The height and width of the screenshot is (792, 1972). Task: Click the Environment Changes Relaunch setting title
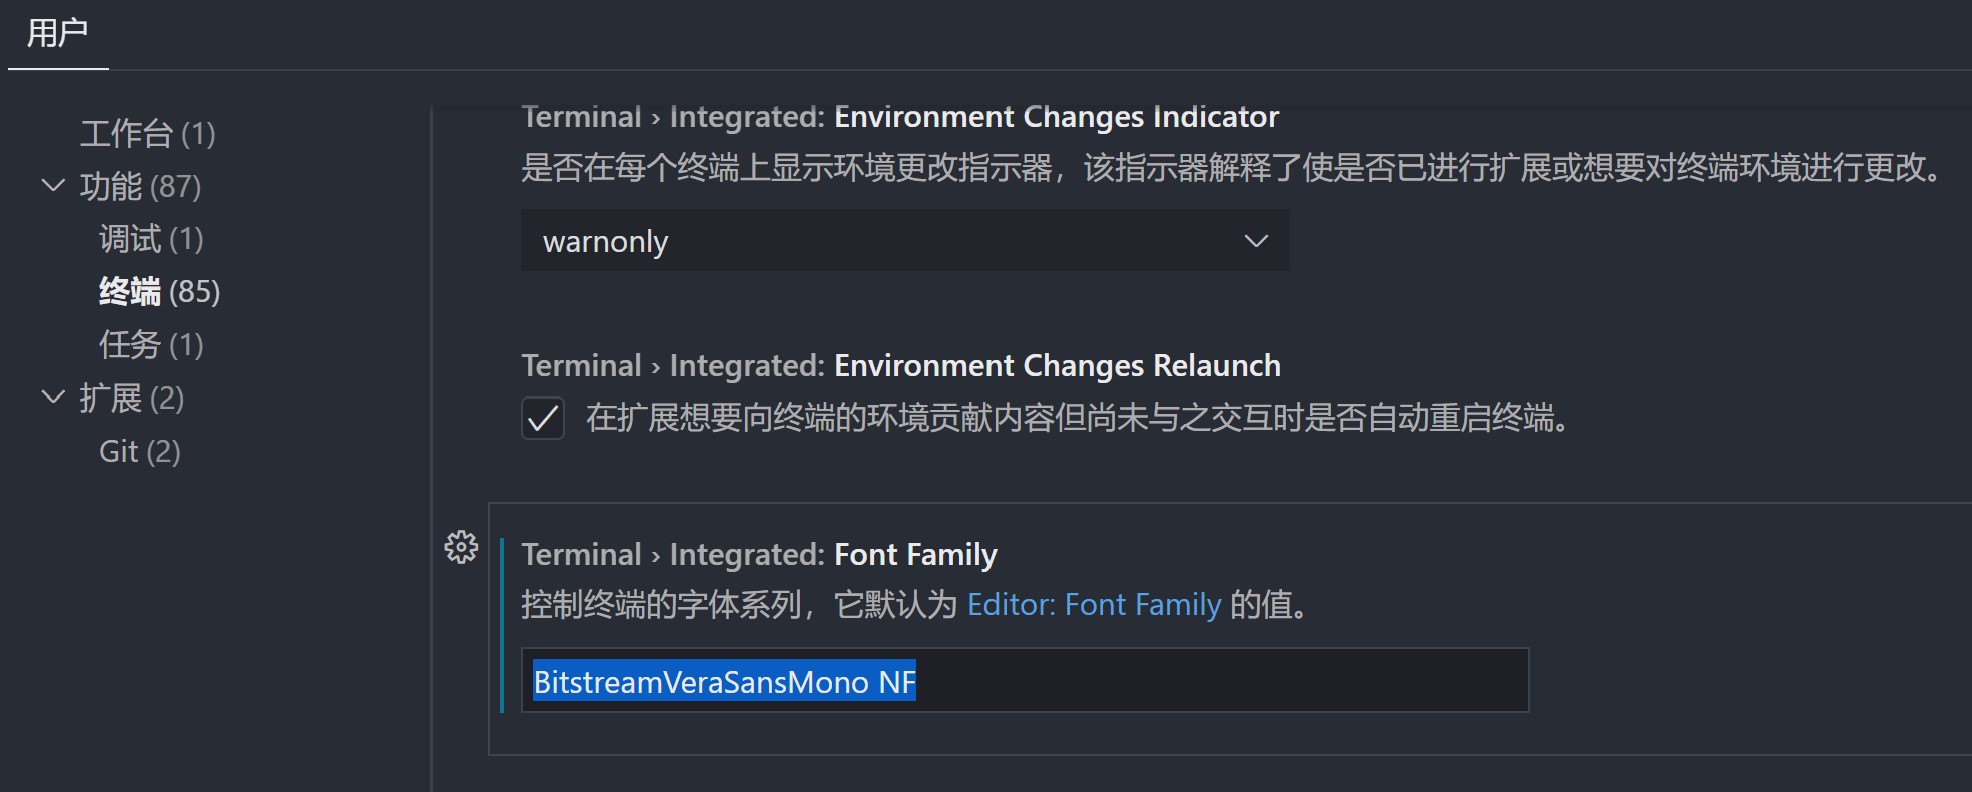[901, 366]
